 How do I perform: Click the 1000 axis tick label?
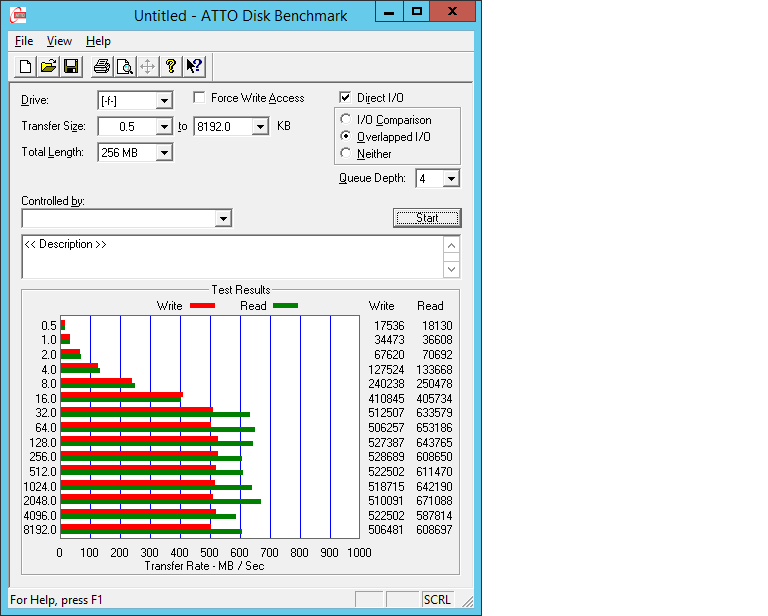coord(359,553)
